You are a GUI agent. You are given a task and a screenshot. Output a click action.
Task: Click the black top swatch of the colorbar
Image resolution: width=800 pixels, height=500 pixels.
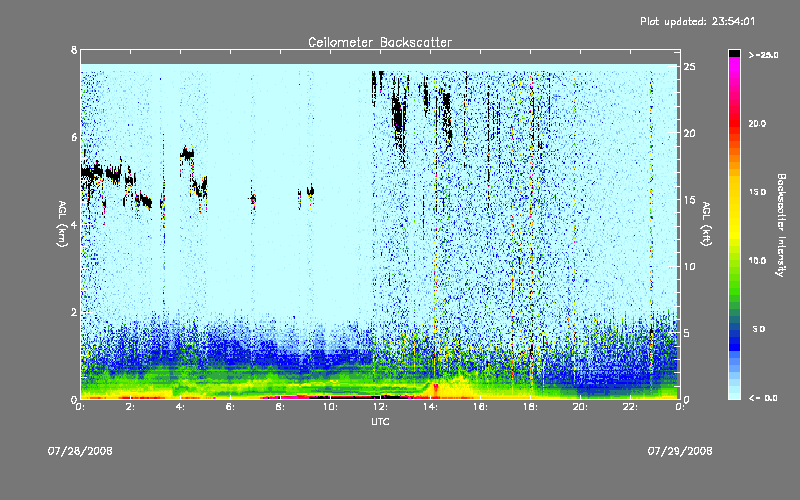(x=734, y=53)
